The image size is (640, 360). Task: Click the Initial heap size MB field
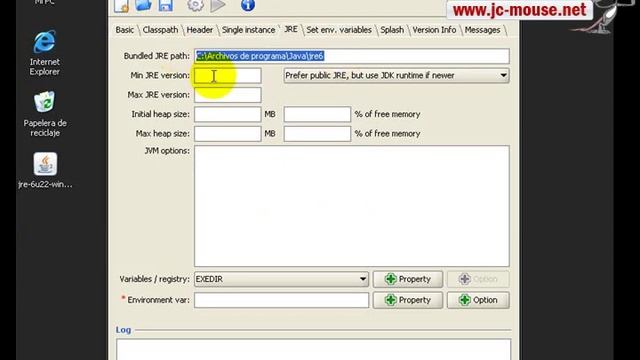227,114
